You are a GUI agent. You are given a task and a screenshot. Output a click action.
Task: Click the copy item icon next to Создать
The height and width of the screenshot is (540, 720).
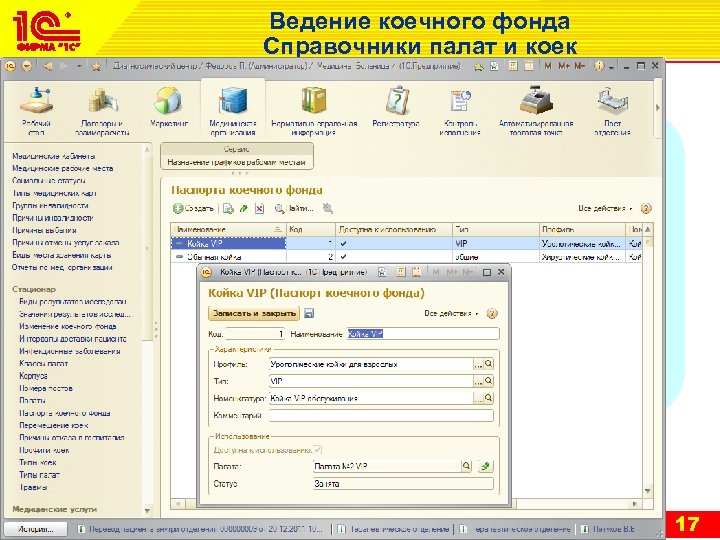click(x=228, y=209)
